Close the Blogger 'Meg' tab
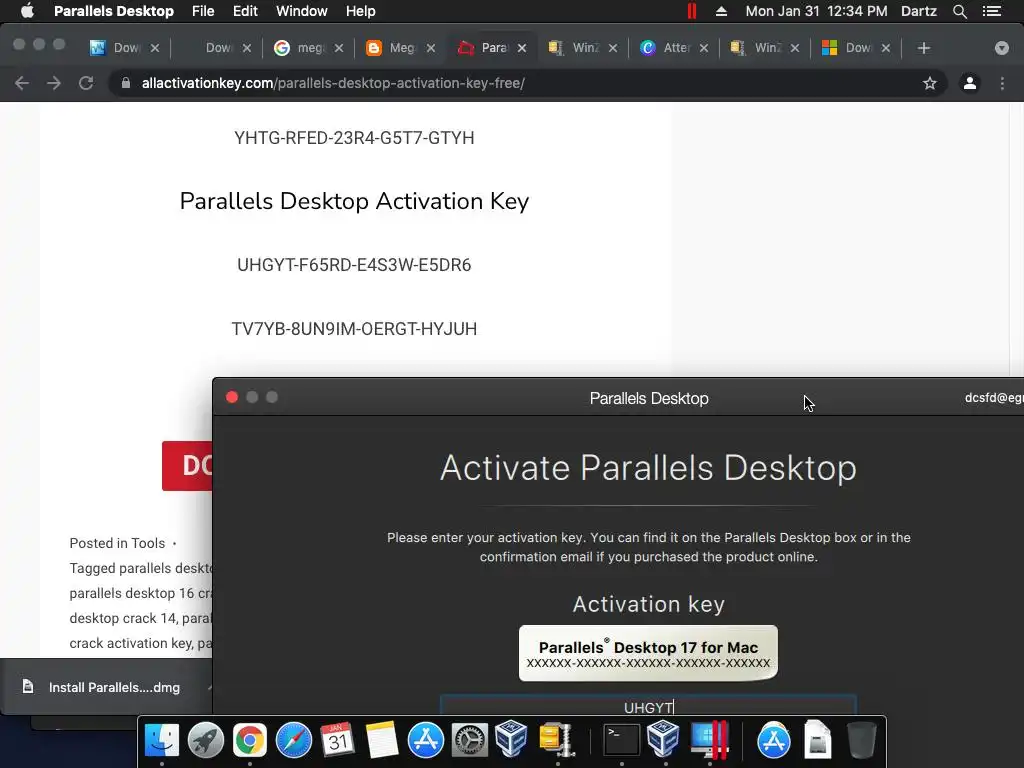The width and height of the screenshot is (1024, 768). point(430,48)
